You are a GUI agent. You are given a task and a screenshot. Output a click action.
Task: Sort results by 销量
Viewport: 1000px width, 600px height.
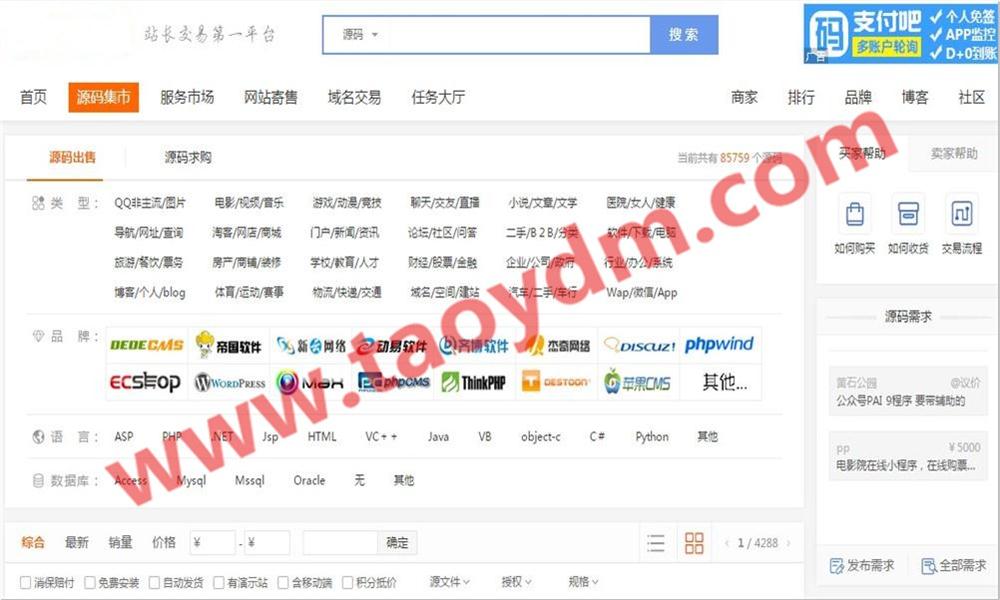tap(120, 543)
